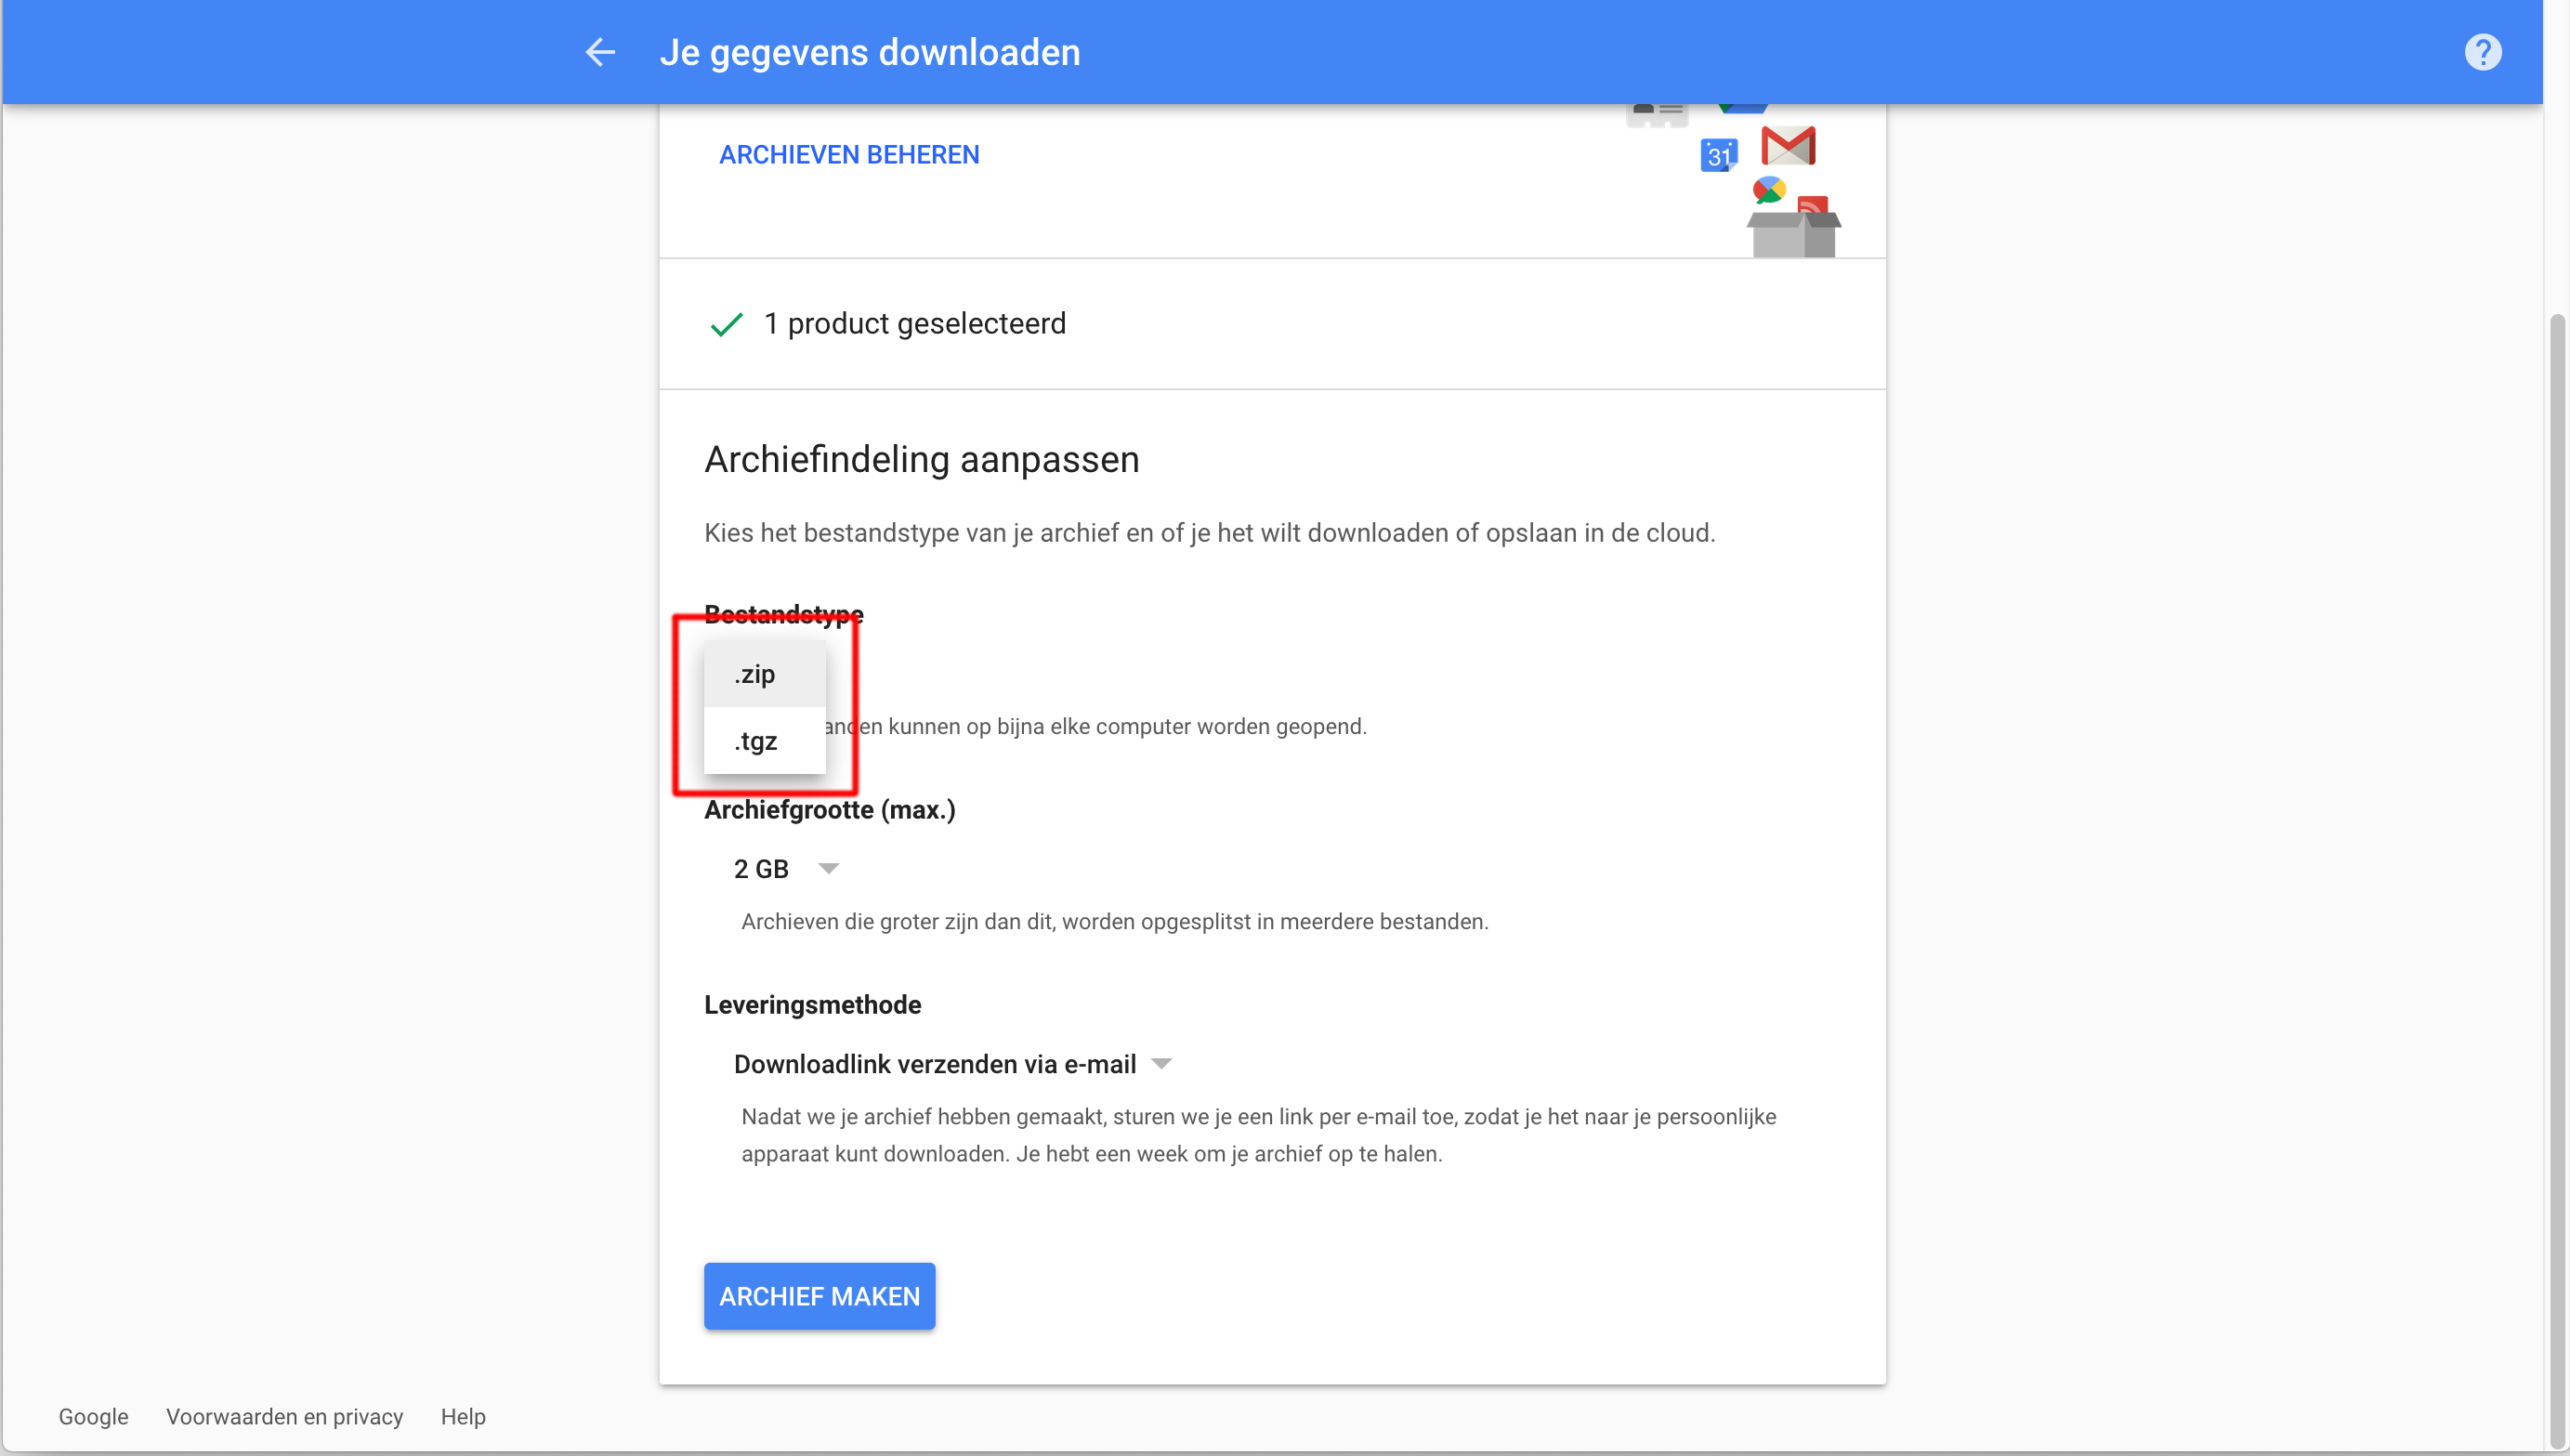Open the Downloadlink verzenden via e-mail dropdown

tap(951, 1064)
